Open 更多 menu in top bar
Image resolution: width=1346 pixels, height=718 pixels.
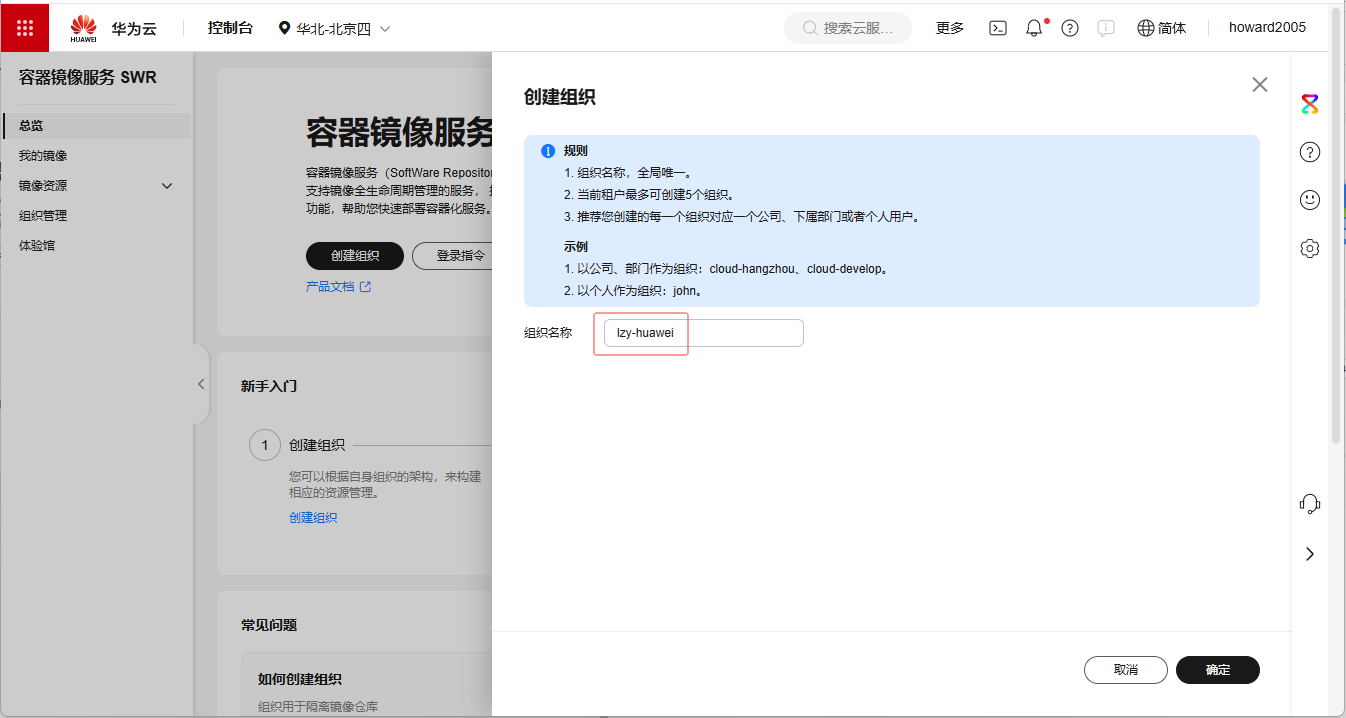pyautogui.click(x=950, y=28)
